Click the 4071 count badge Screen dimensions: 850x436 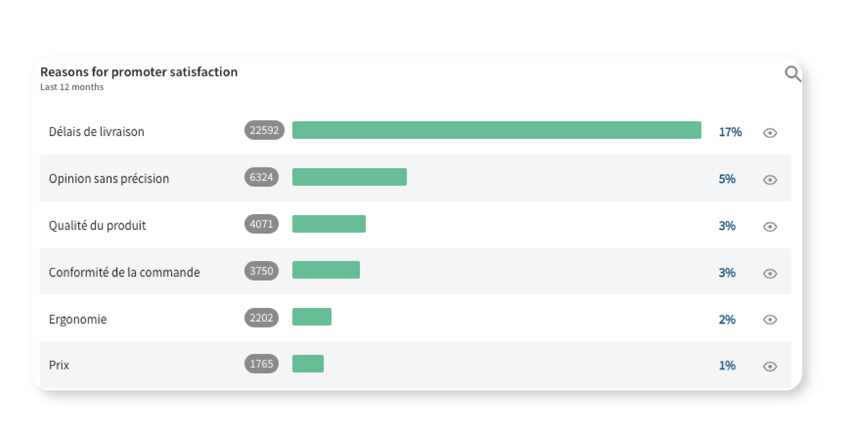tap(261, 224)
